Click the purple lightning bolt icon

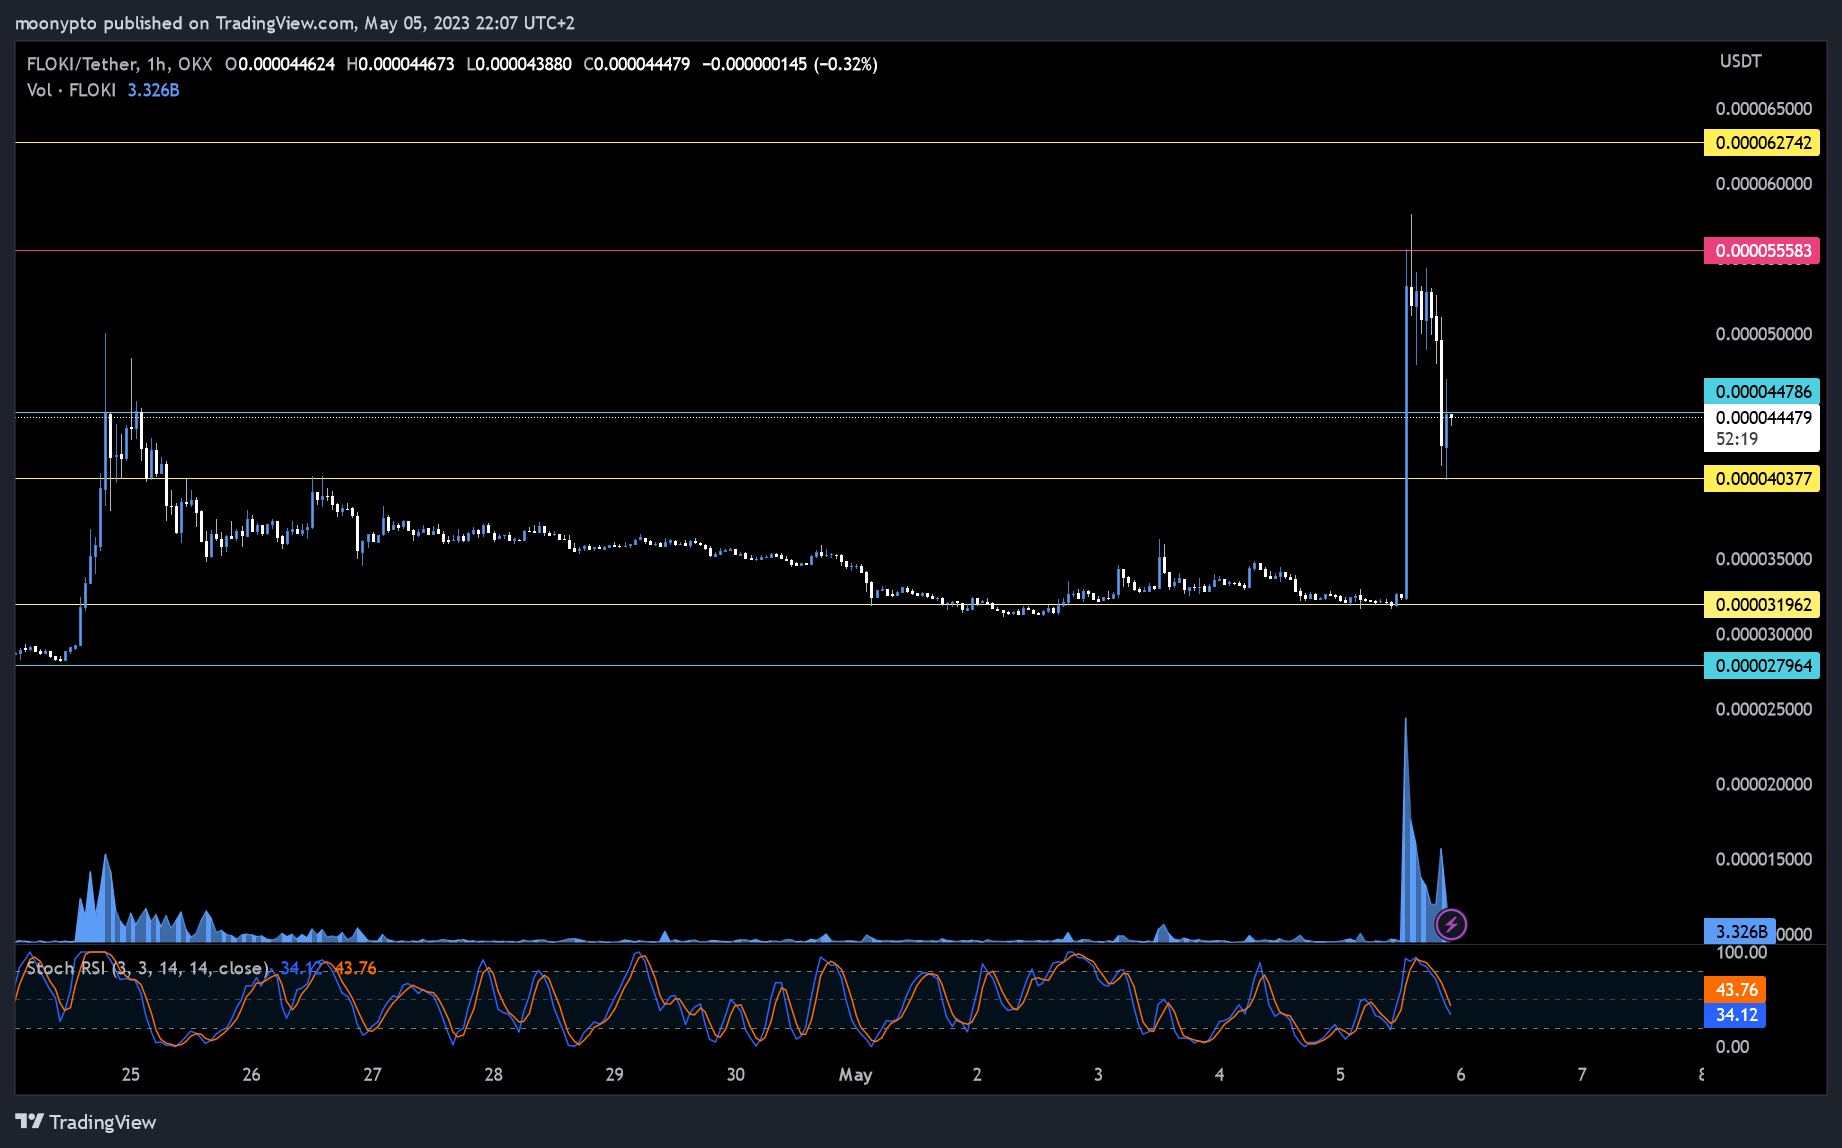click(x=1451, y=924)
